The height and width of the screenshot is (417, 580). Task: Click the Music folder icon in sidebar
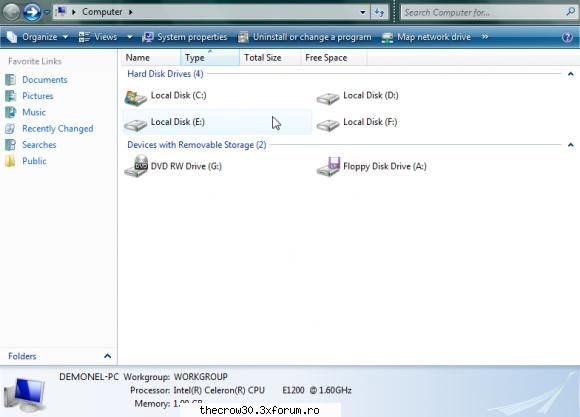point(10,112)
